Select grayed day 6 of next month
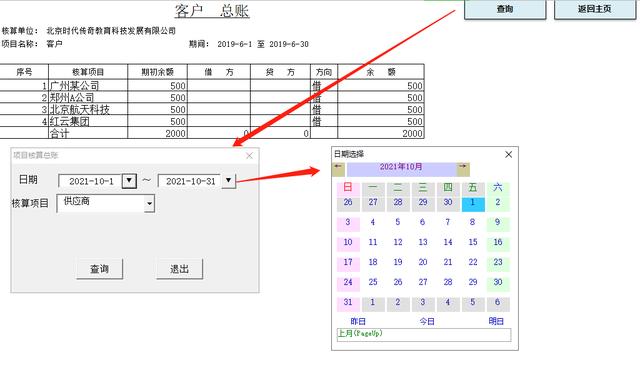 [x=498, y=303]
